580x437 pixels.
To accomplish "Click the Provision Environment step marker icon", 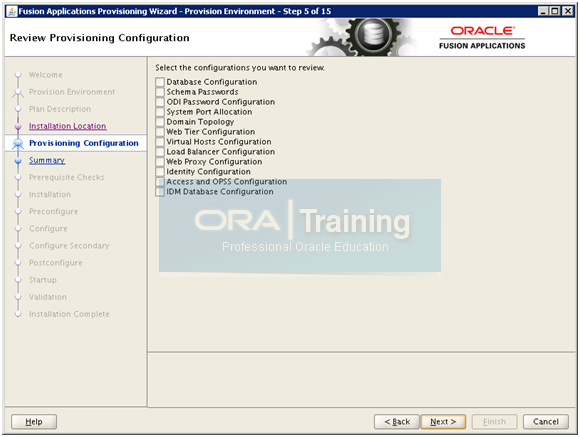I will click(x=18, y=93).
